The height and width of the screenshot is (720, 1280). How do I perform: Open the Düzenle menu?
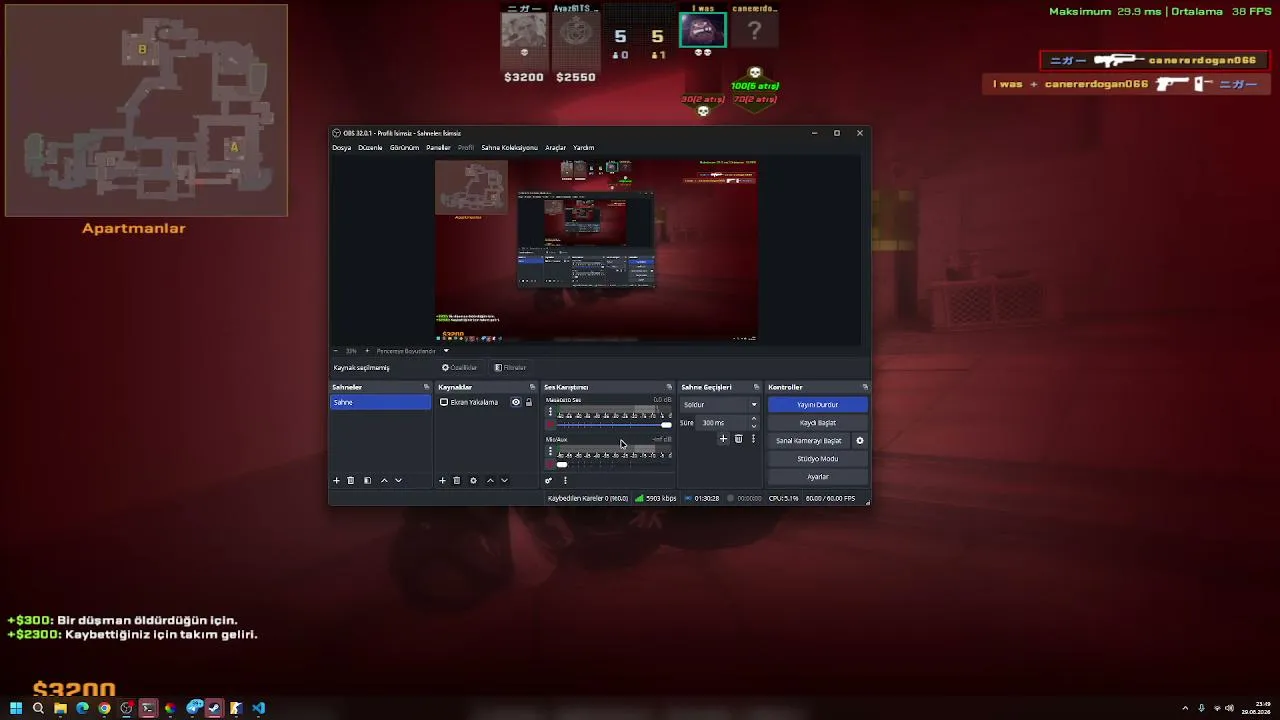point(370,148)
